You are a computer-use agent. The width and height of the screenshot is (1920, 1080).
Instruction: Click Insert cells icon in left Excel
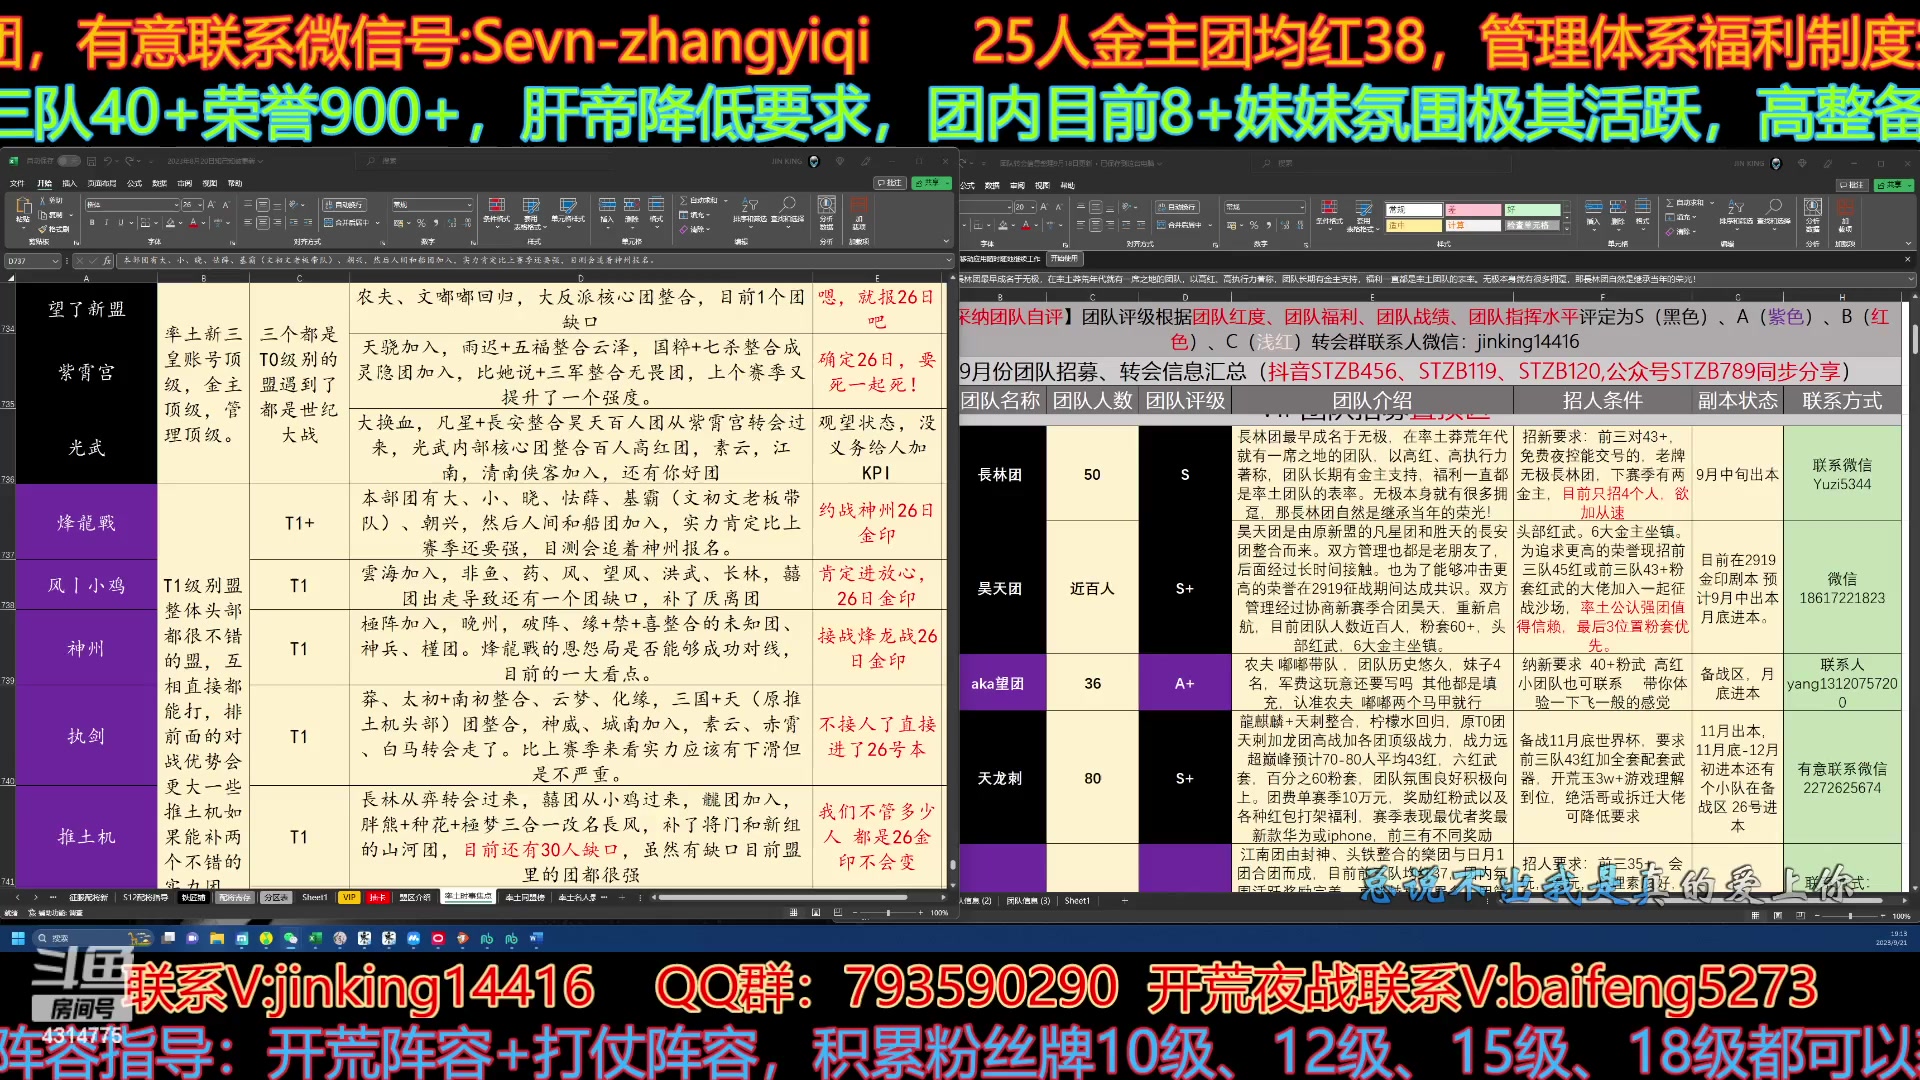pyautogui.click(x=607, y=205)
